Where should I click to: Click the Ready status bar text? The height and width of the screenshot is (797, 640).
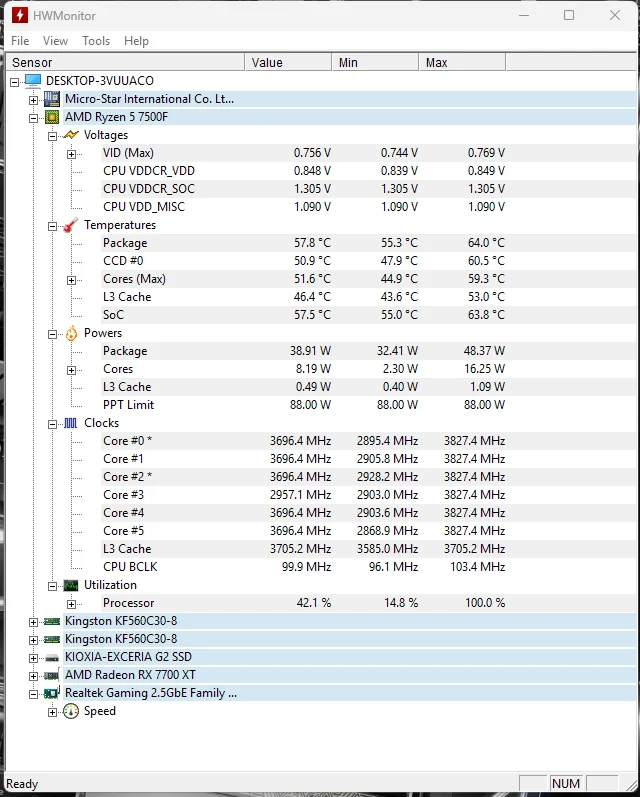click(x=22, y=784)
